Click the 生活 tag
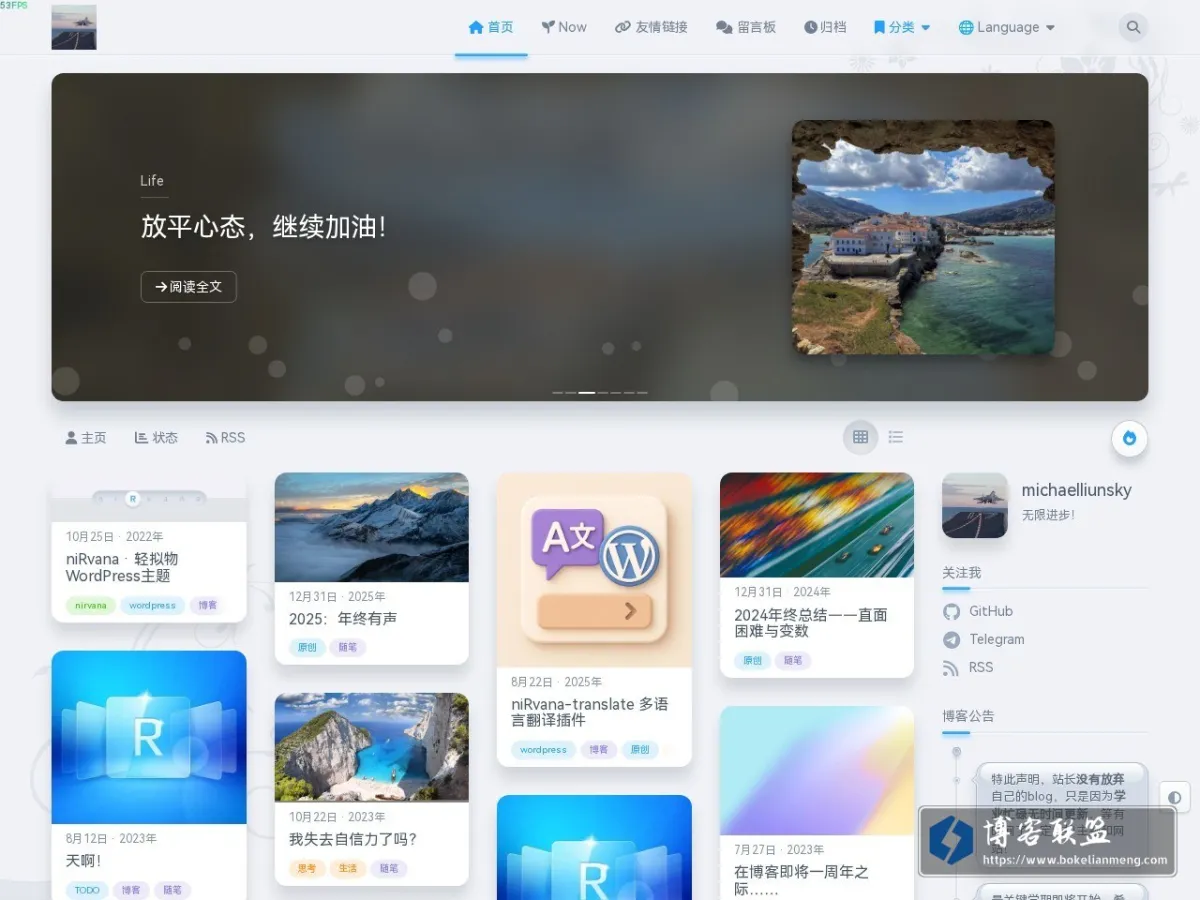The height and width of the screenshot is (900, 1200). pos(348,868)
